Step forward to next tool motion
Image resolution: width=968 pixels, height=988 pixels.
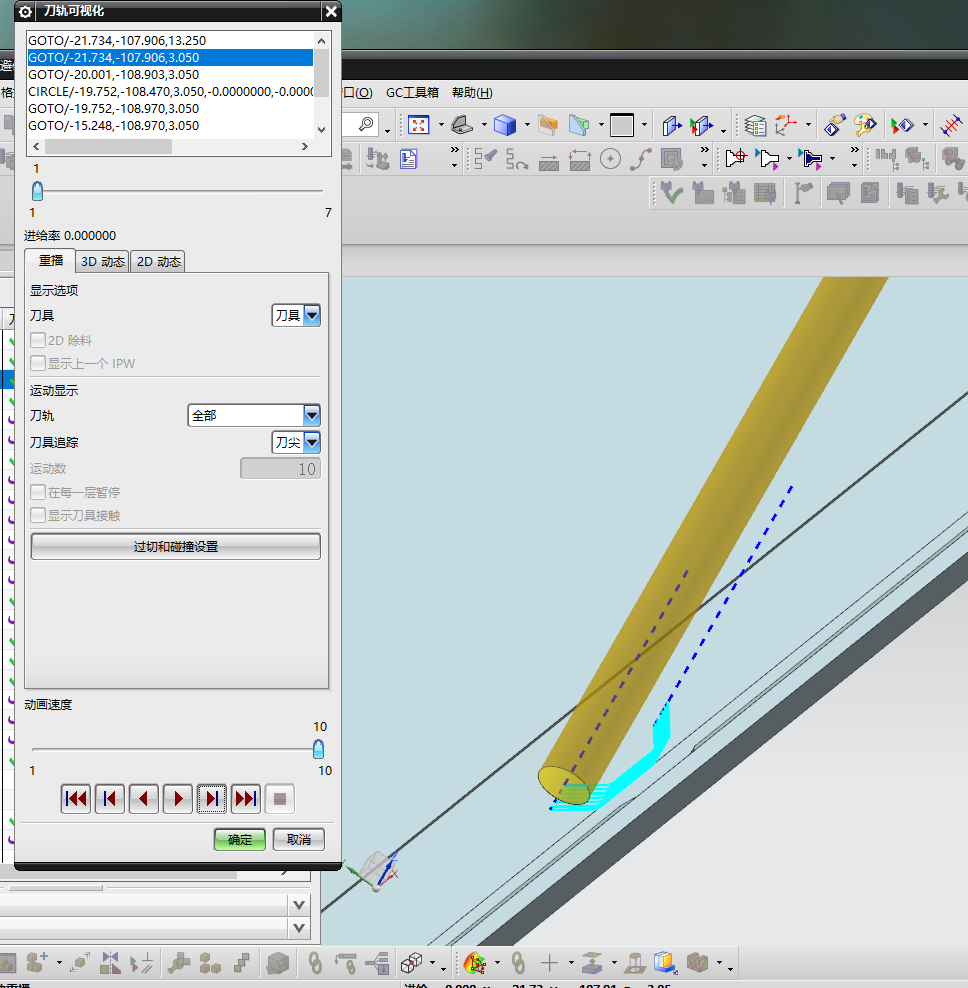(212, 799)
